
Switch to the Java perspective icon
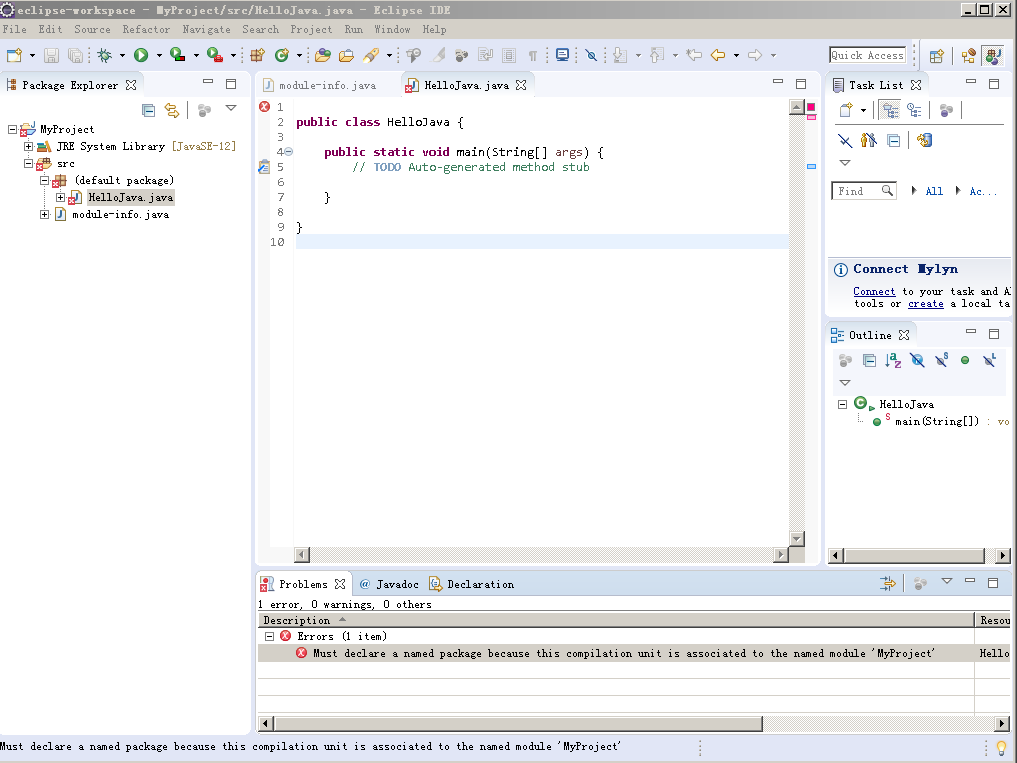pyautogui.click(x=993, y=56)
